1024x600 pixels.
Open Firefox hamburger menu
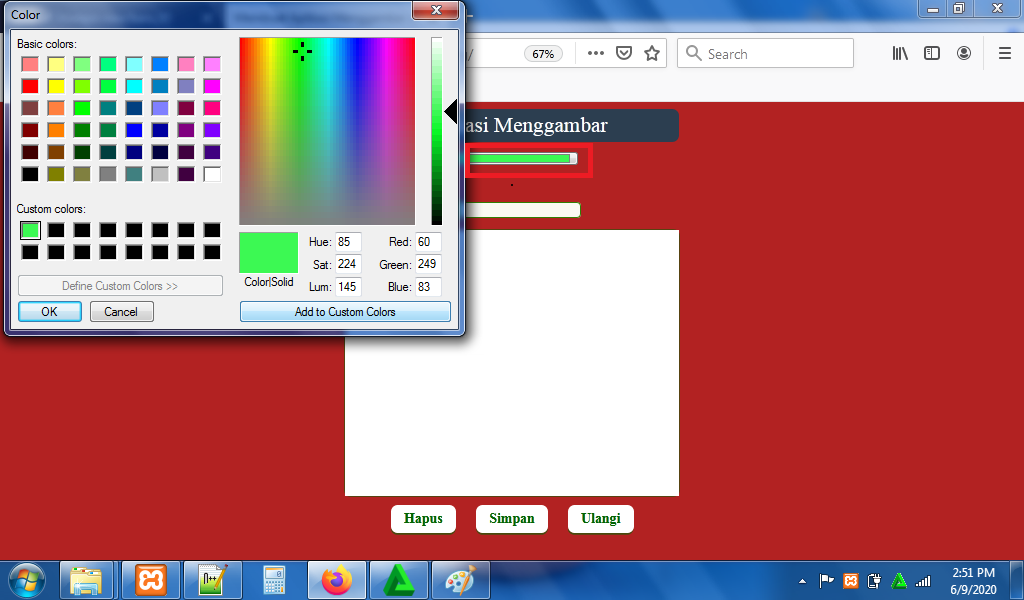click(x=1005, y=54)
